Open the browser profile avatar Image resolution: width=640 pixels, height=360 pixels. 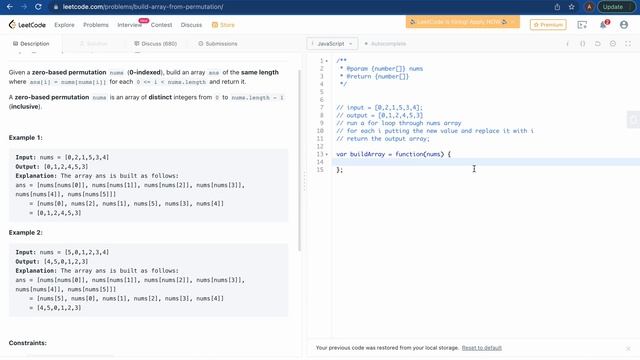[589, 7]
